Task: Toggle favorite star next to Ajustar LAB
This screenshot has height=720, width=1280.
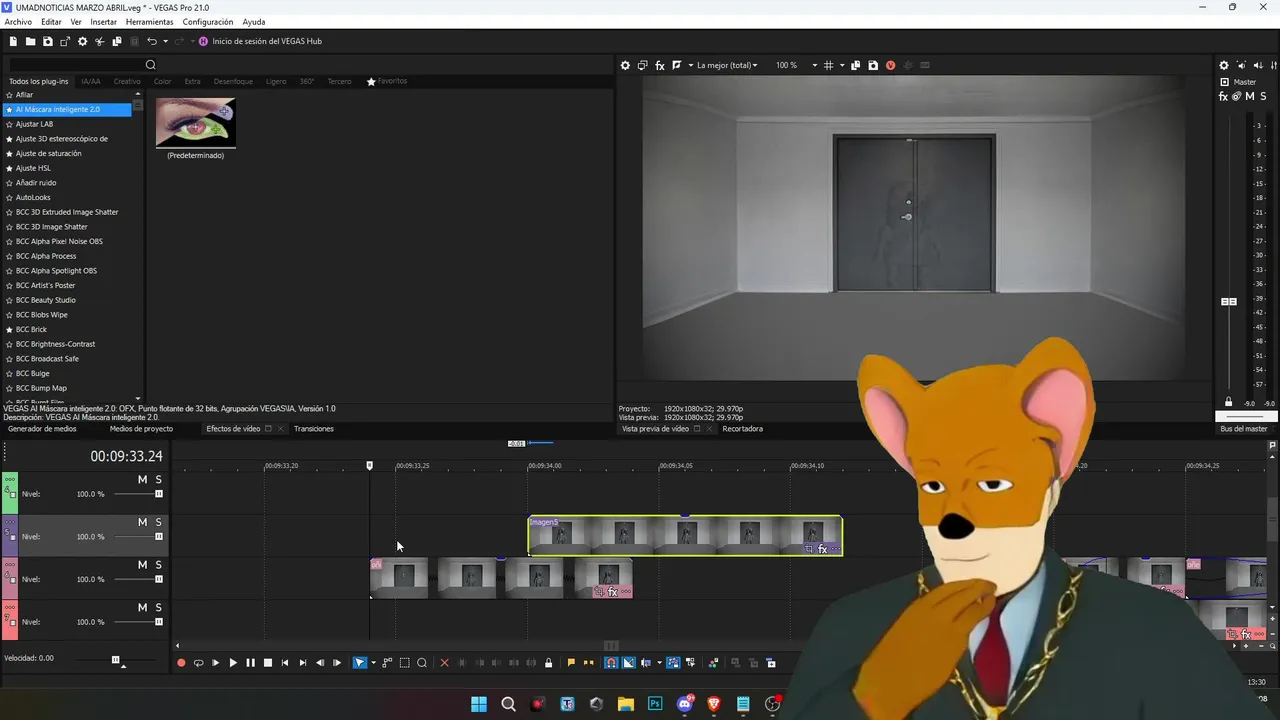Action: tap(9, 124)
